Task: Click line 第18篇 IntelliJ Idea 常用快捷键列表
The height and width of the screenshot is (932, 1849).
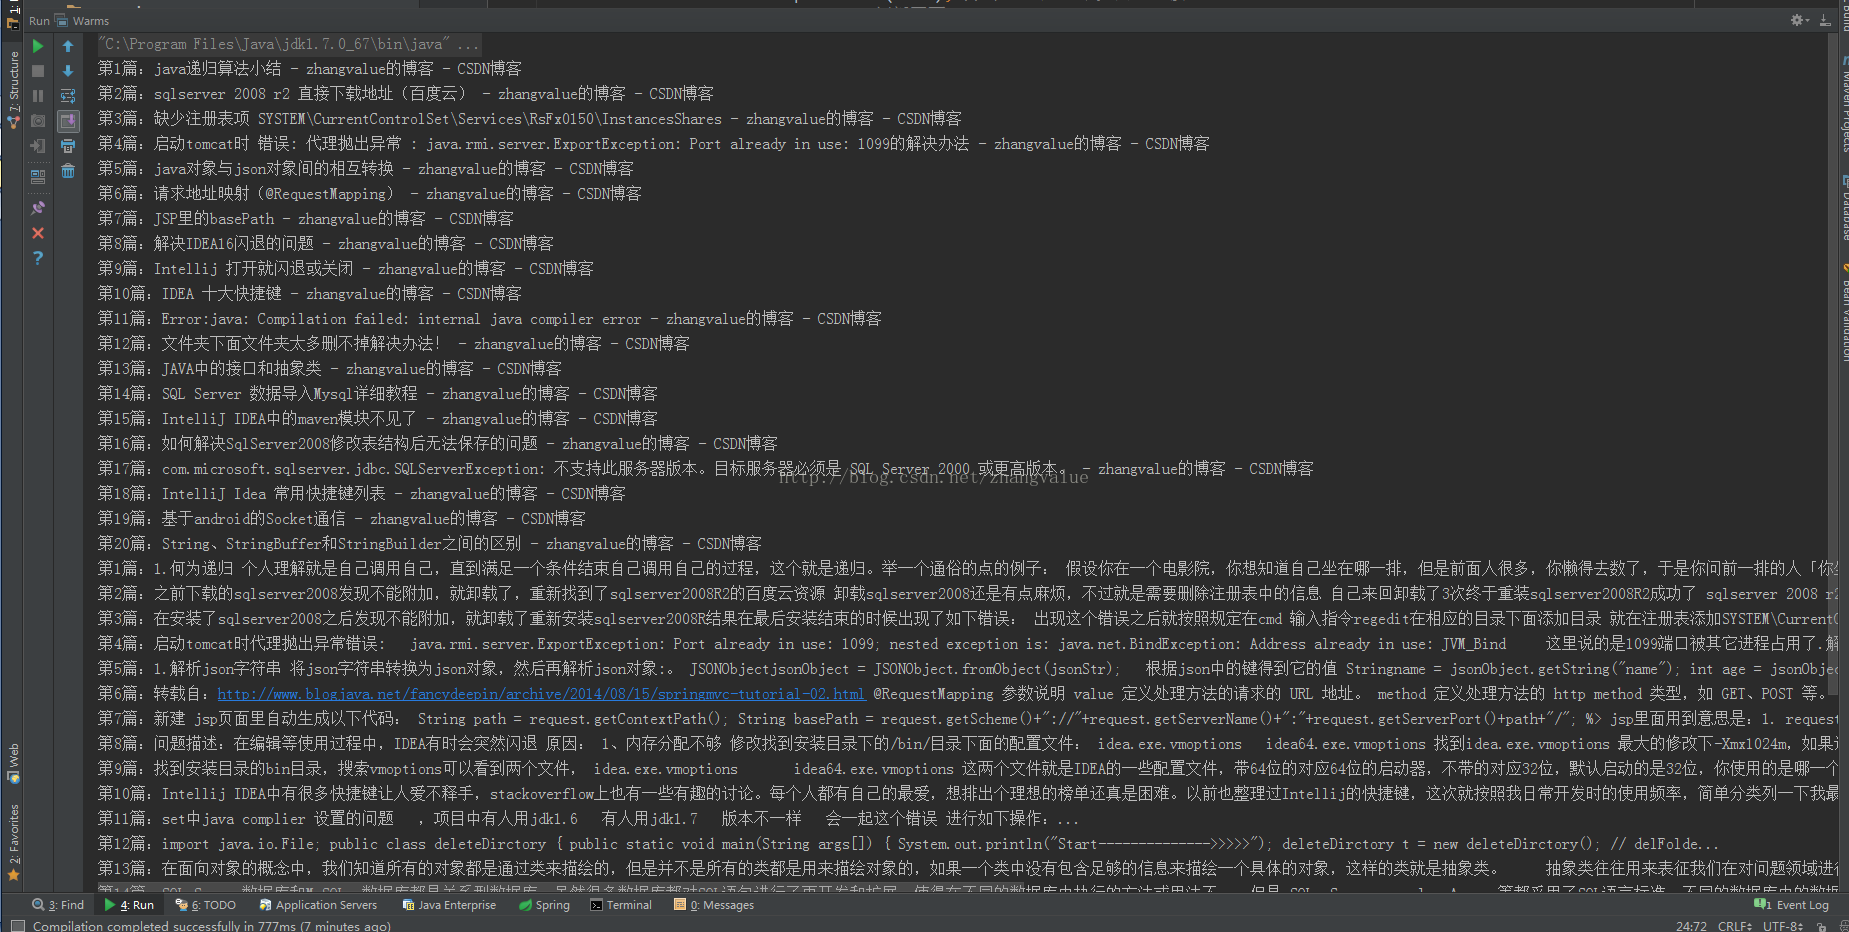Action: [x=362, y=493]
